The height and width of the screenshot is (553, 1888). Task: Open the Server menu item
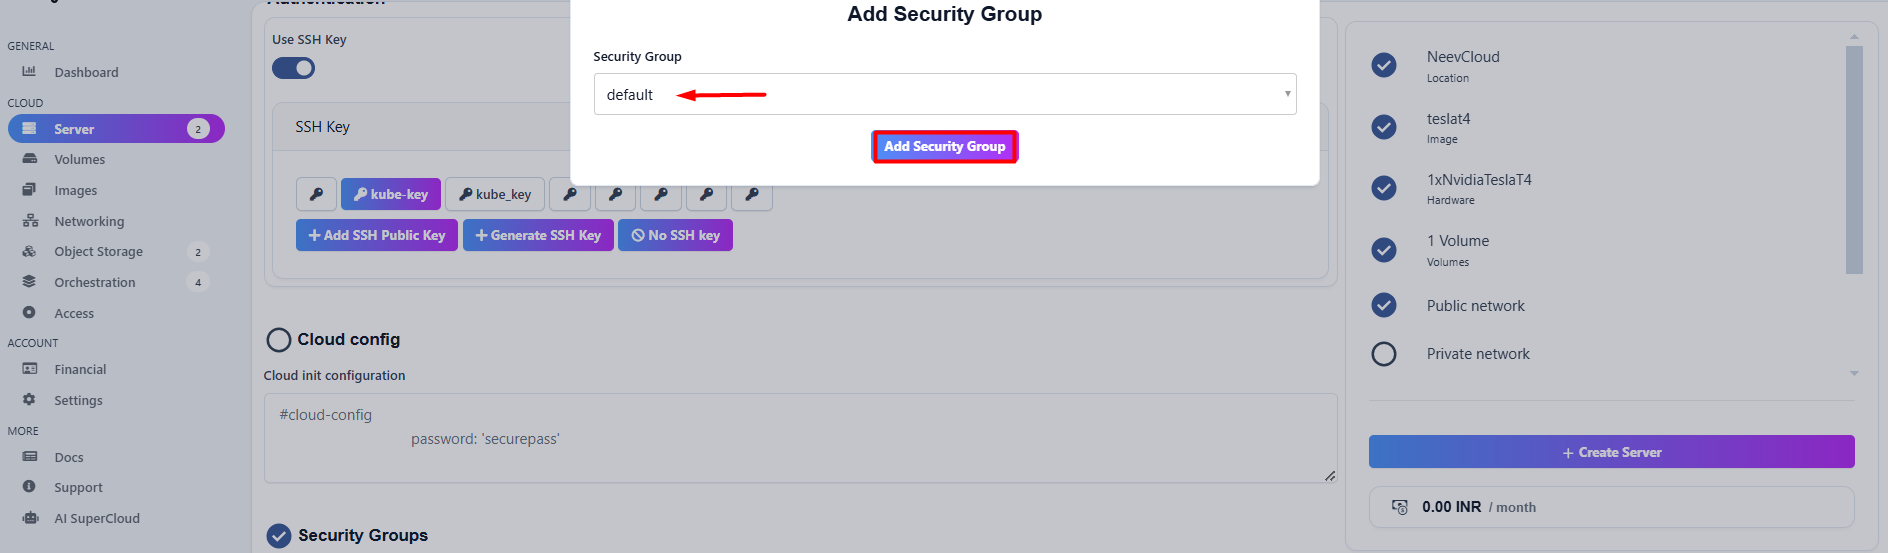[x=74, y=129]
